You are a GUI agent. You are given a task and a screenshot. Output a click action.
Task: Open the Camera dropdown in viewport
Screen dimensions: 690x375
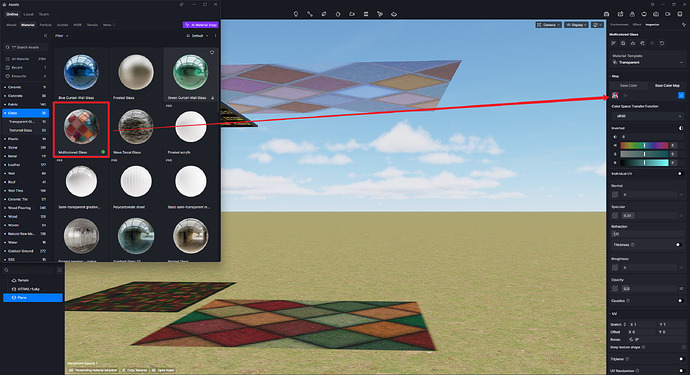click(548, 25)
